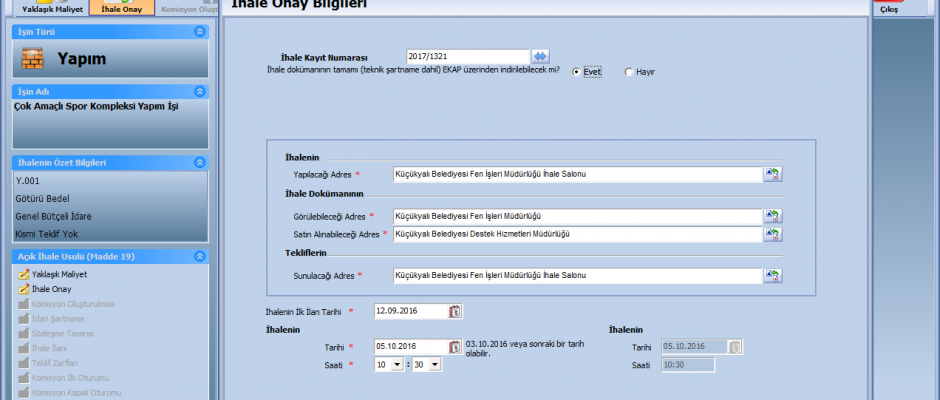Open address picker for Yapılacağı Adres
The image size is (940, 400).
point(772,174)
